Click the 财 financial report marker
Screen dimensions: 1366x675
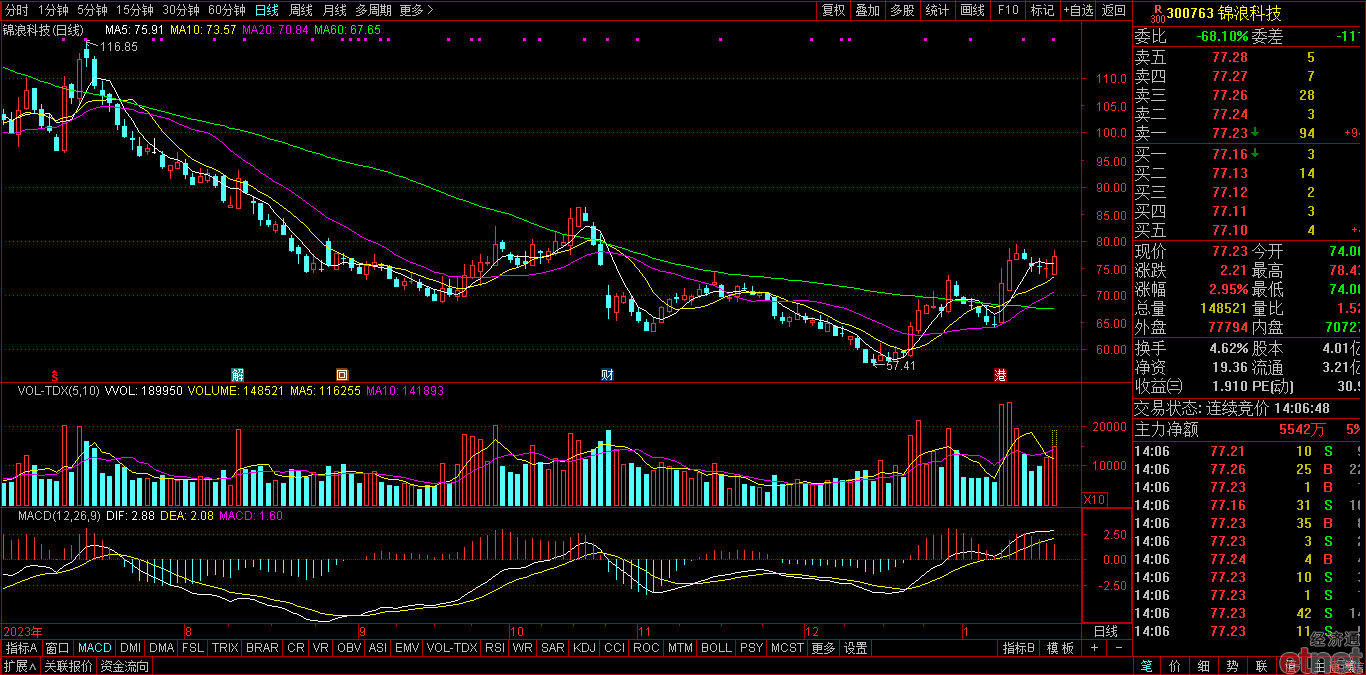pos(607,374)
